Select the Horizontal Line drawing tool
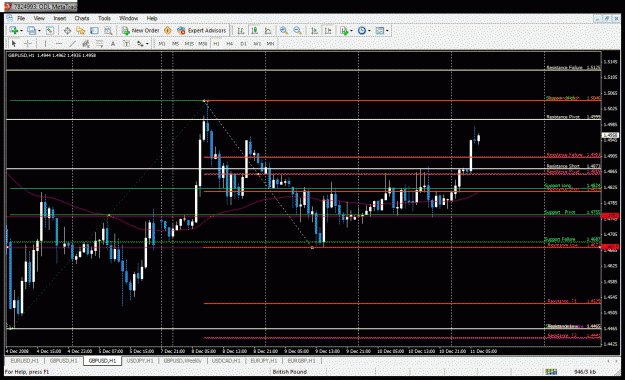The height and width of the screenshot is (380, 625). click(59, 43)
